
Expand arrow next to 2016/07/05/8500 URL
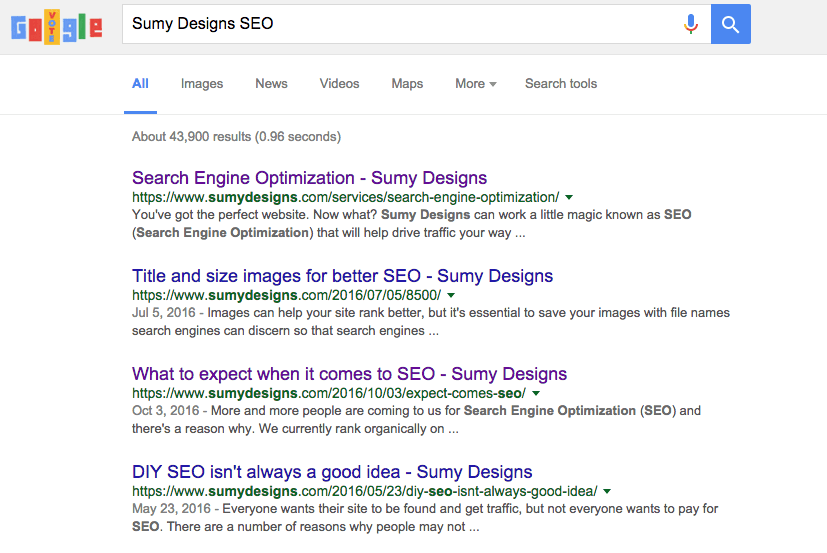[451, 295]
